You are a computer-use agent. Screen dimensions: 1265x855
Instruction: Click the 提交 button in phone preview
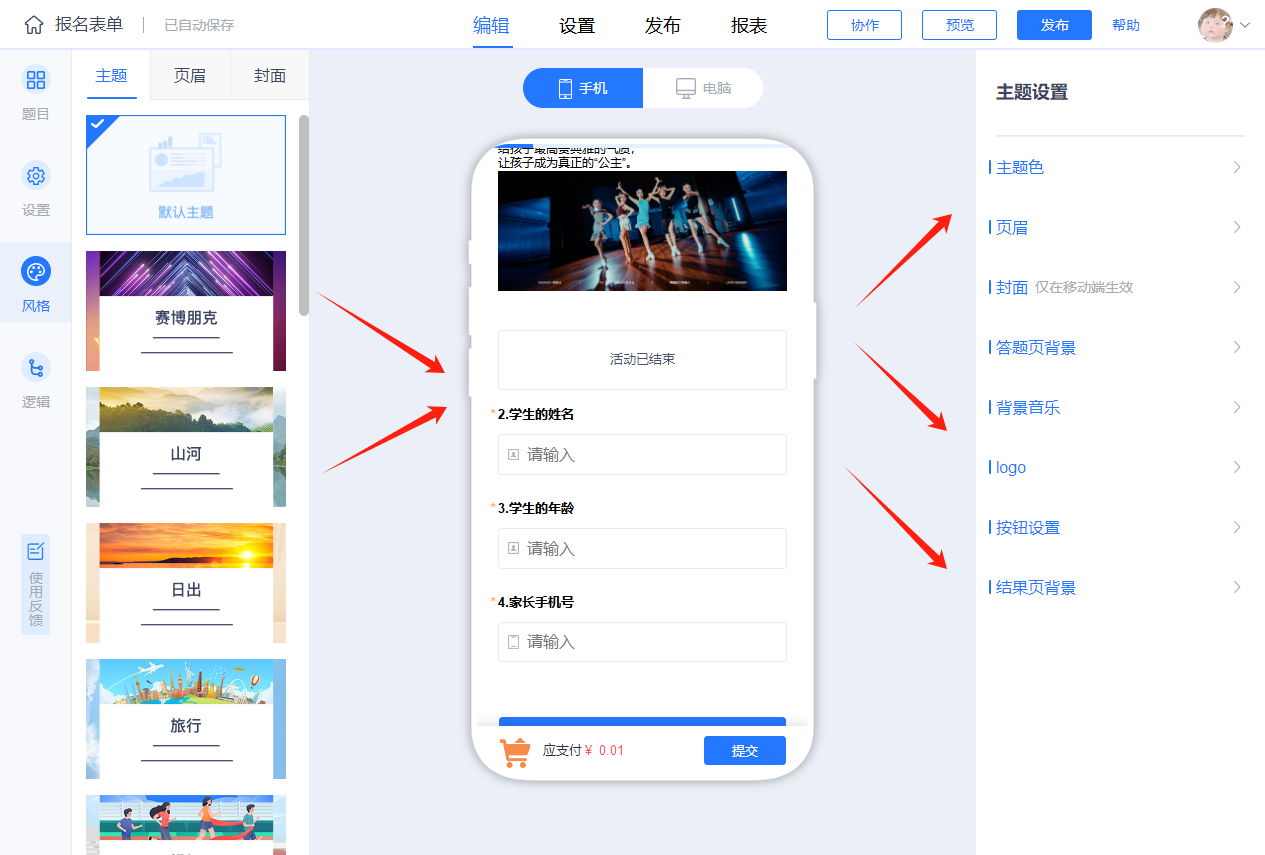pyautogui.click(x=745, y=751)
